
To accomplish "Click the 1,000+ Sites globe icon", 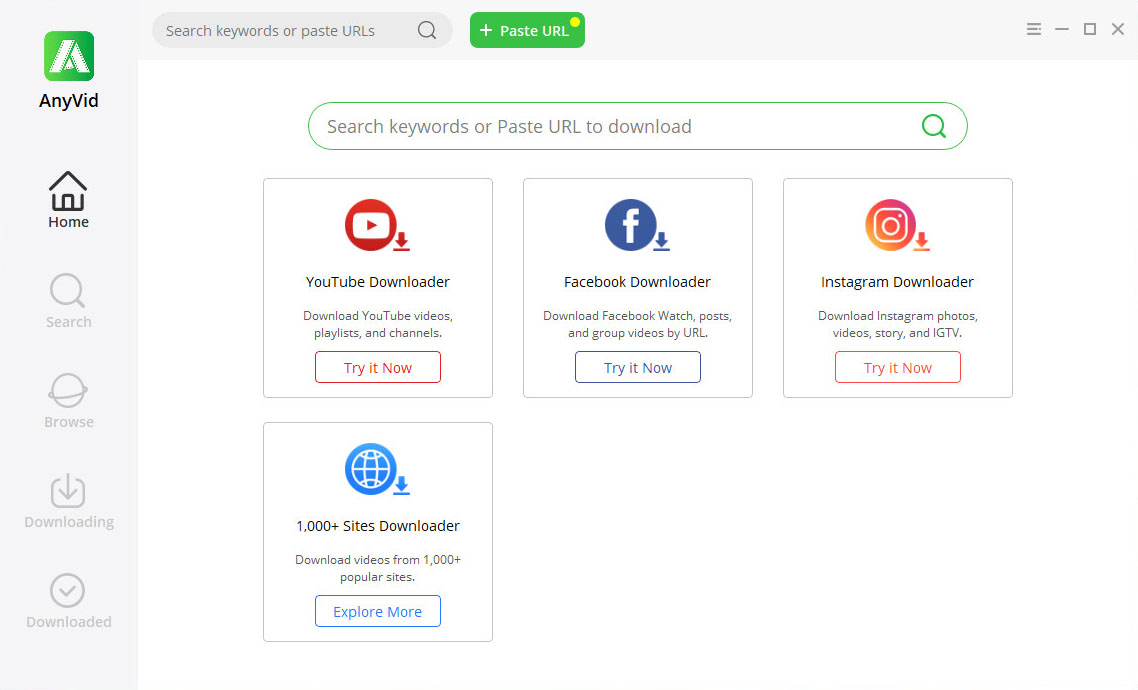I will click(376, 470).
